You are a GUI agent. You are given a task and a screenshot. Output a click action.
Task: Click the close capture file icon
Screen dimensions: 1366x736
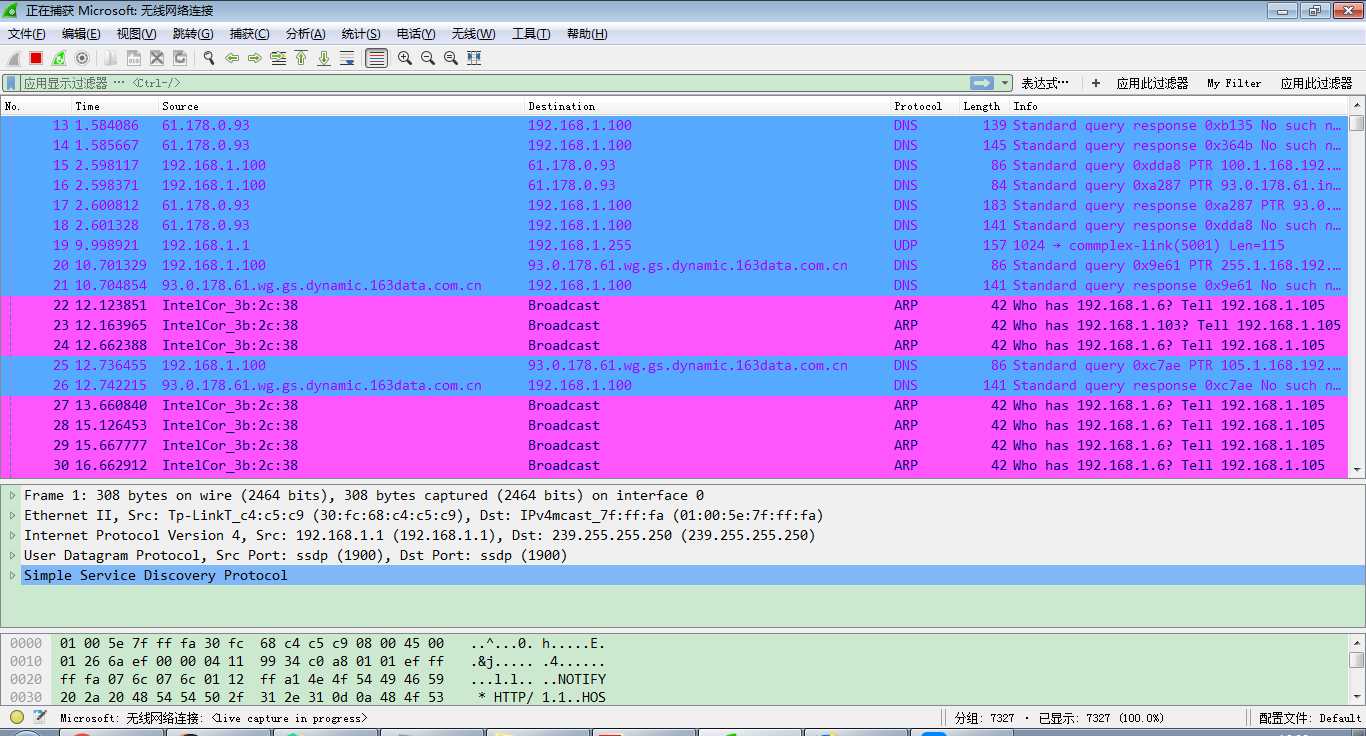157,58
